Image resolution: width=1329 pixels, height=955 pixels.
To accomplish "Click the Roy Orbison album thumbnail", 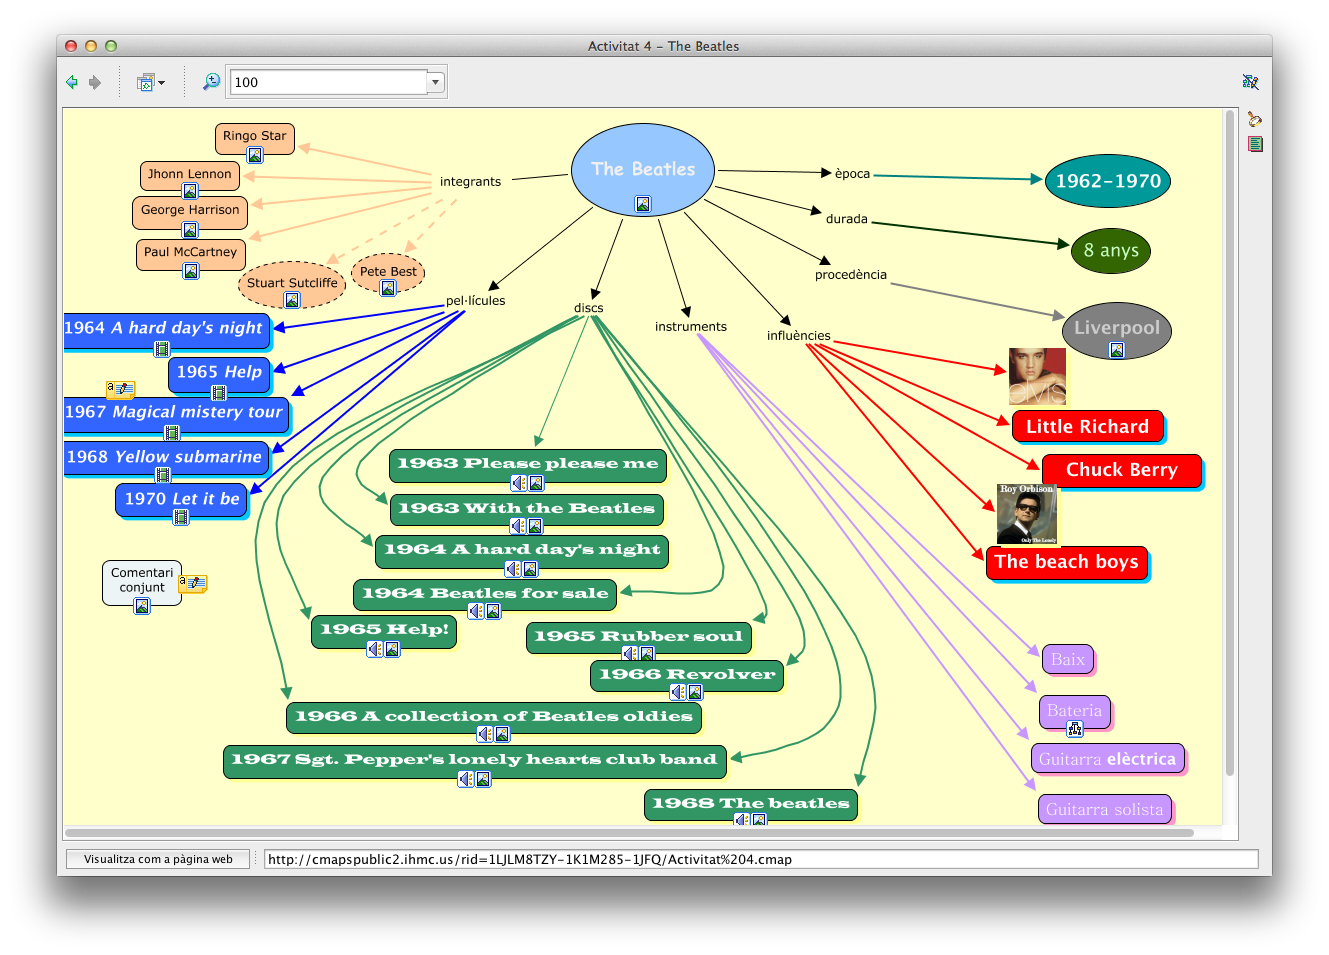I will [x=1027, y=514].
